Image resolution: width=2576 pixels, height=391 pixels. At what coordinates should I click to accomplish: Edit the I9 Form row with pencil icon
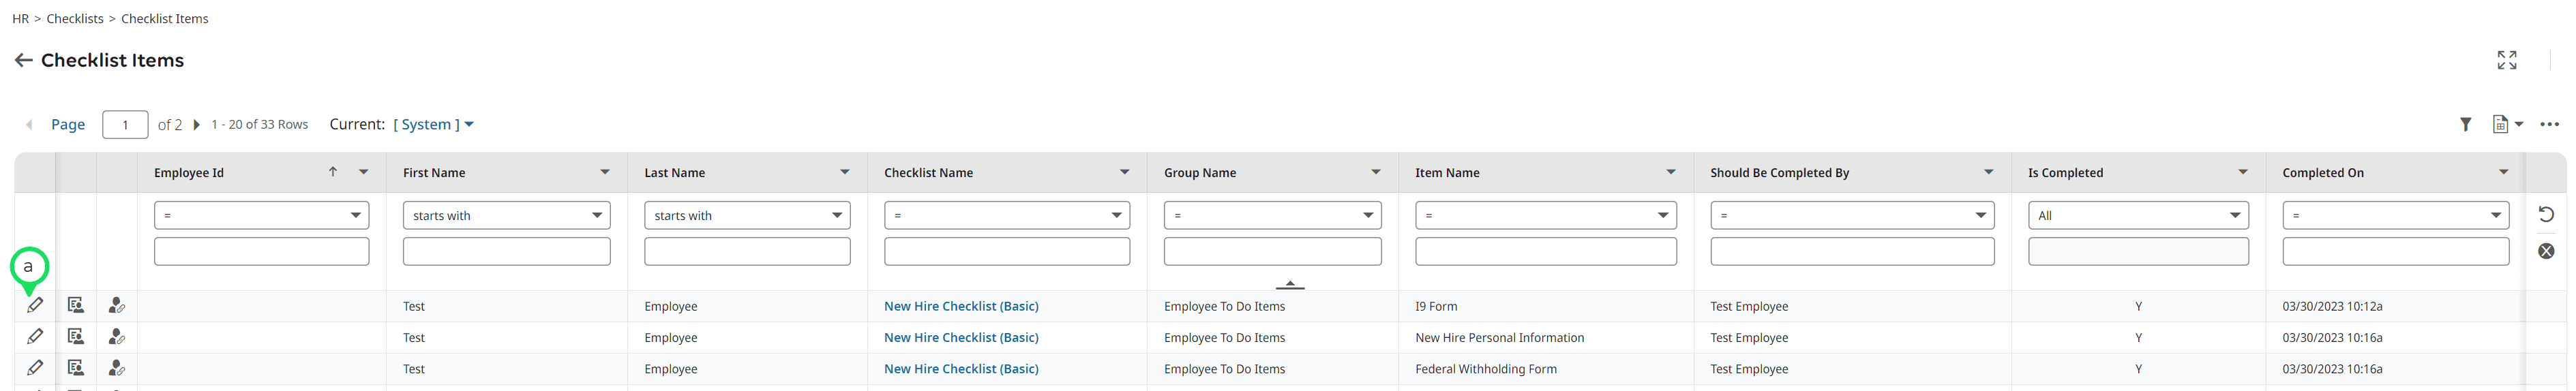pos(35,306)
